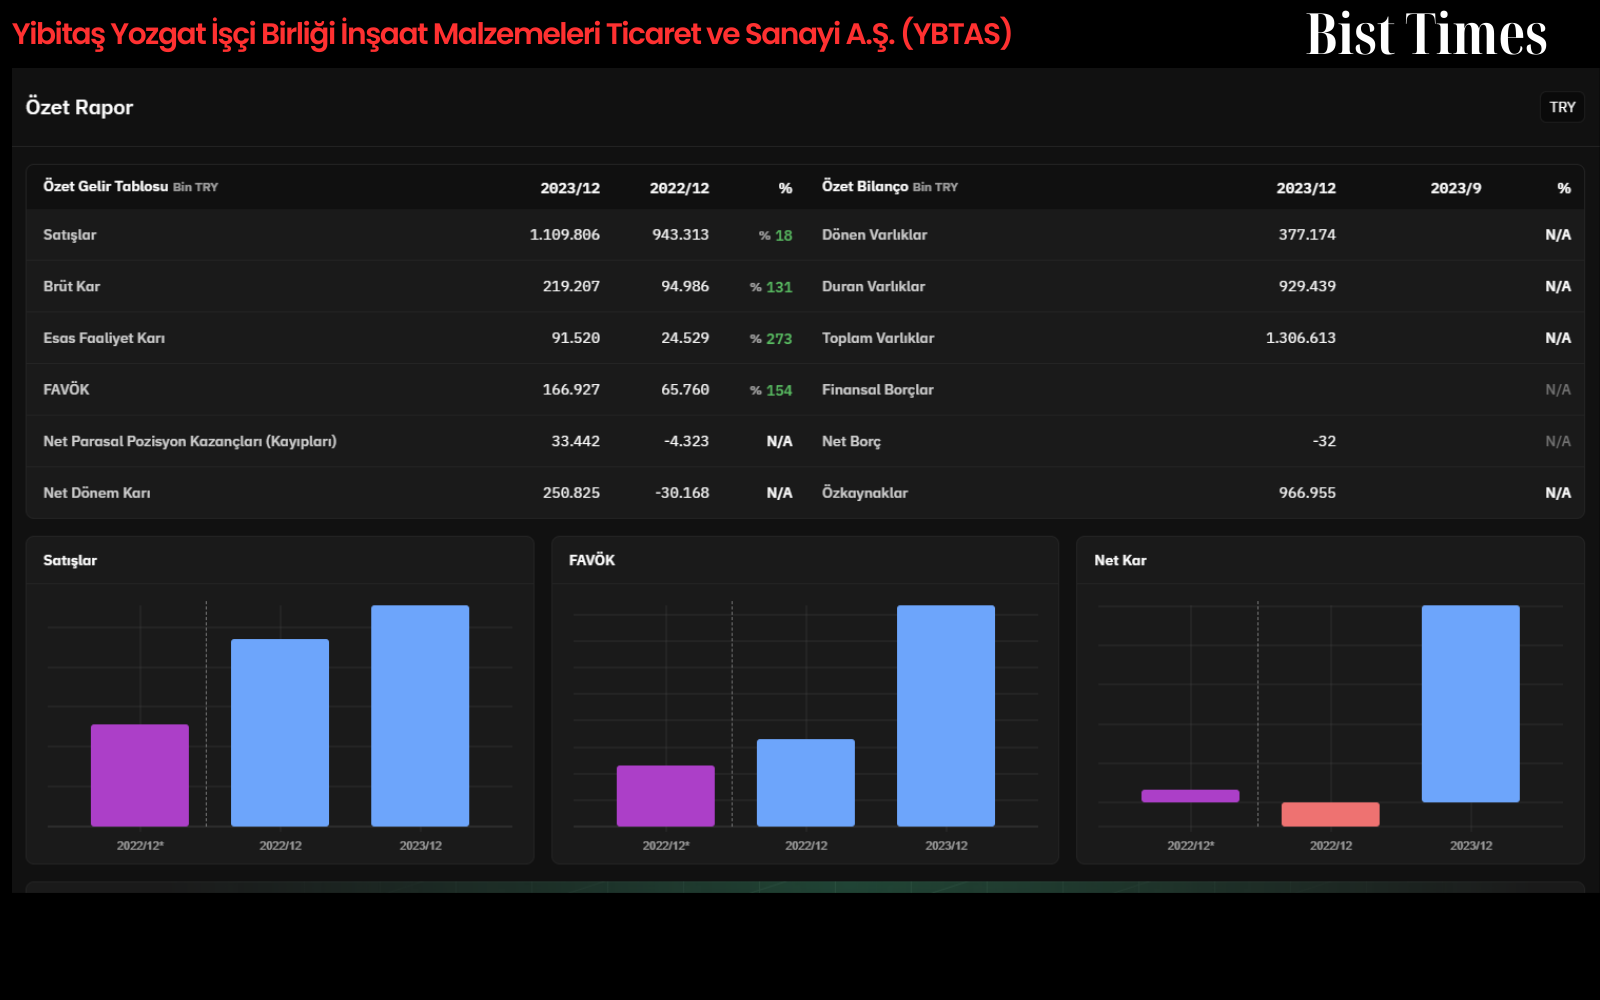Click Net Borç value -32
The width and height of the screenshot is (1600, 1000).
pos(1324,441)
